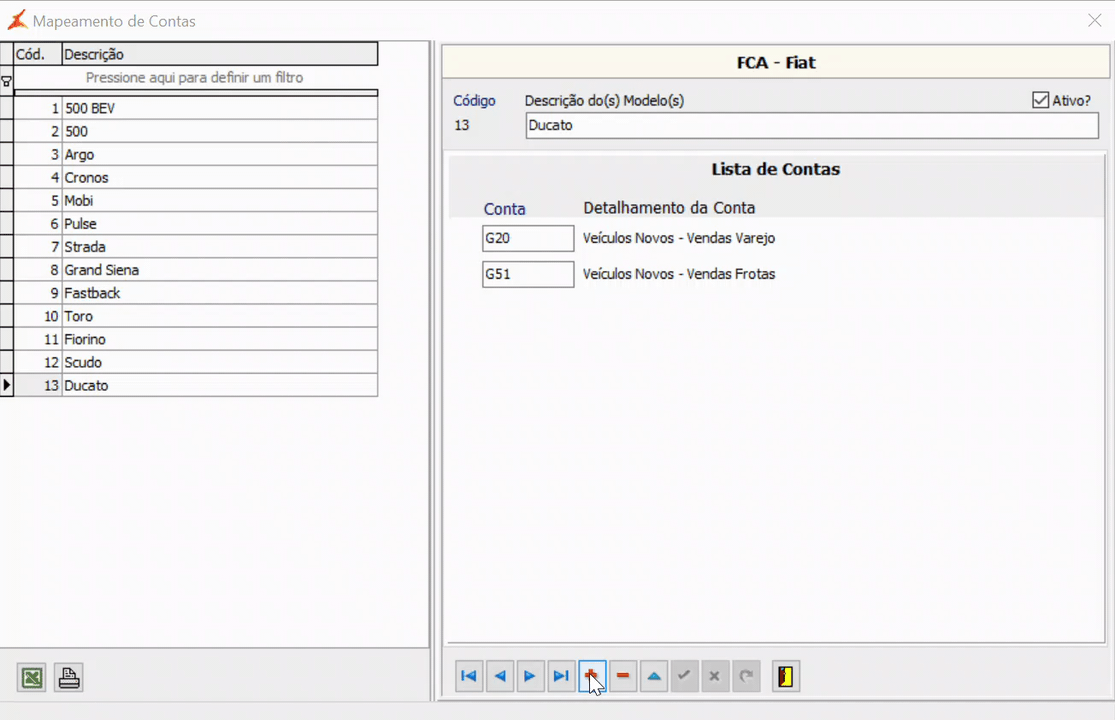The image size is (1115, 720).
Task: Edit the G51 account field
Action: click(528, 274)
